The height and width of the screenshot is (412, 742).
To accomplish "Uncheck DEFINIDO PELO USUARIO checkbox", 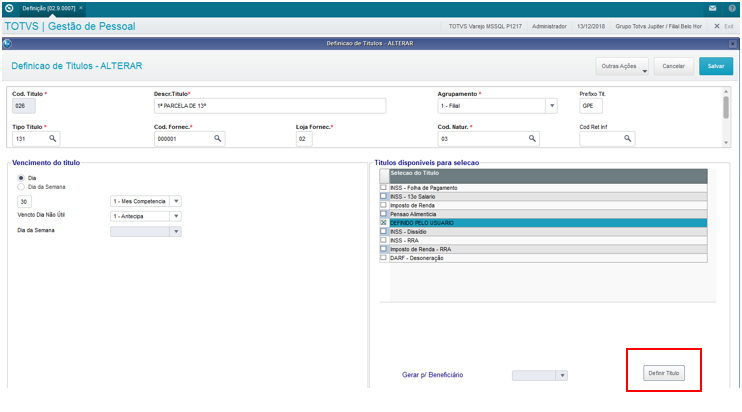I will [x=383, y=222].
